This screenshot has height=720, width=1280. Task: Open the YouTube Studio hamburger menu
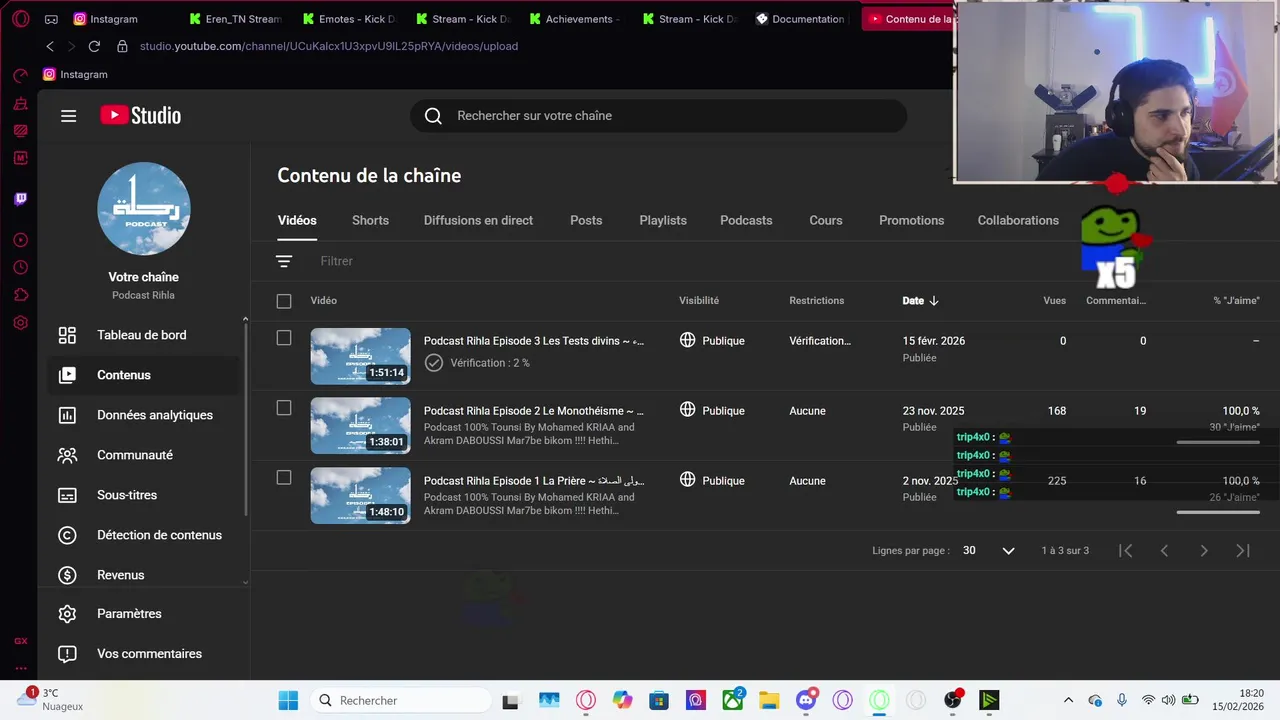point(68,116)
